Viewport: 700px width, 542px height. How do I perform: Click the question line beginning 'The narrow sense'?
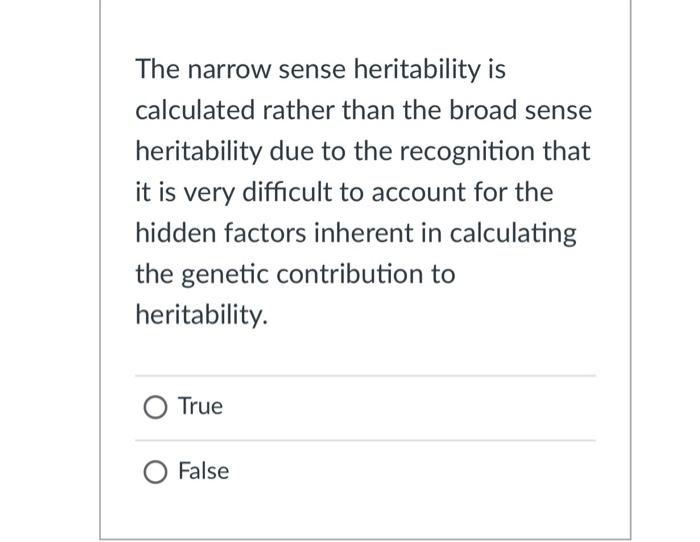[321, 70]
